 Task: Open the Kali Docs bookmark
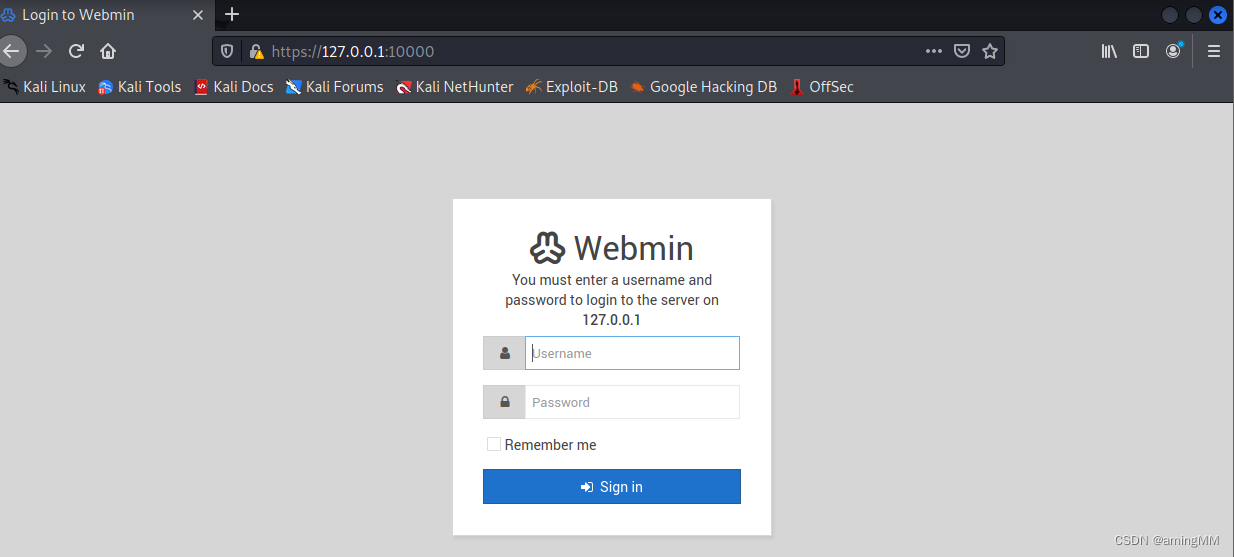234,87
